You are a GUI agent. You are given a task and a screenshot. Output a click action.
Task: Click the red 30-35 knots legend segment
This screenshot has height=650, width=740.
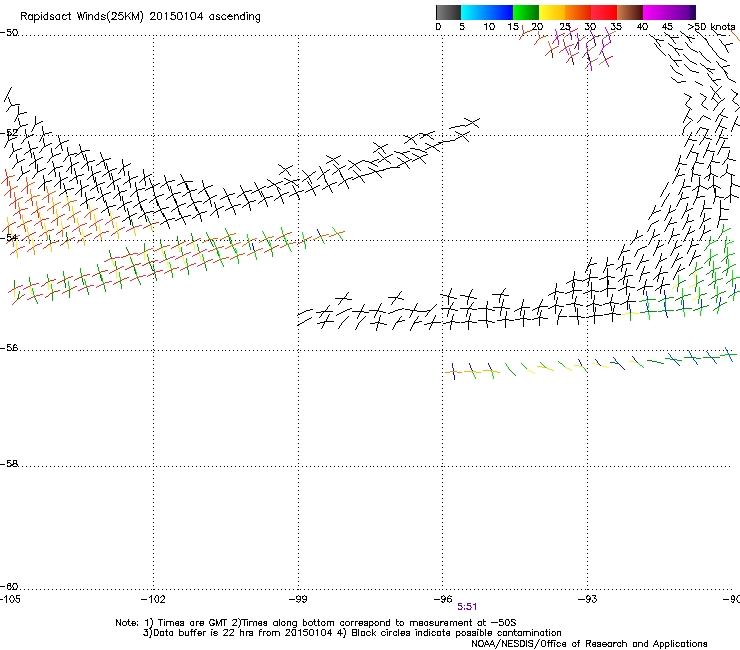[x=604, y=12]
